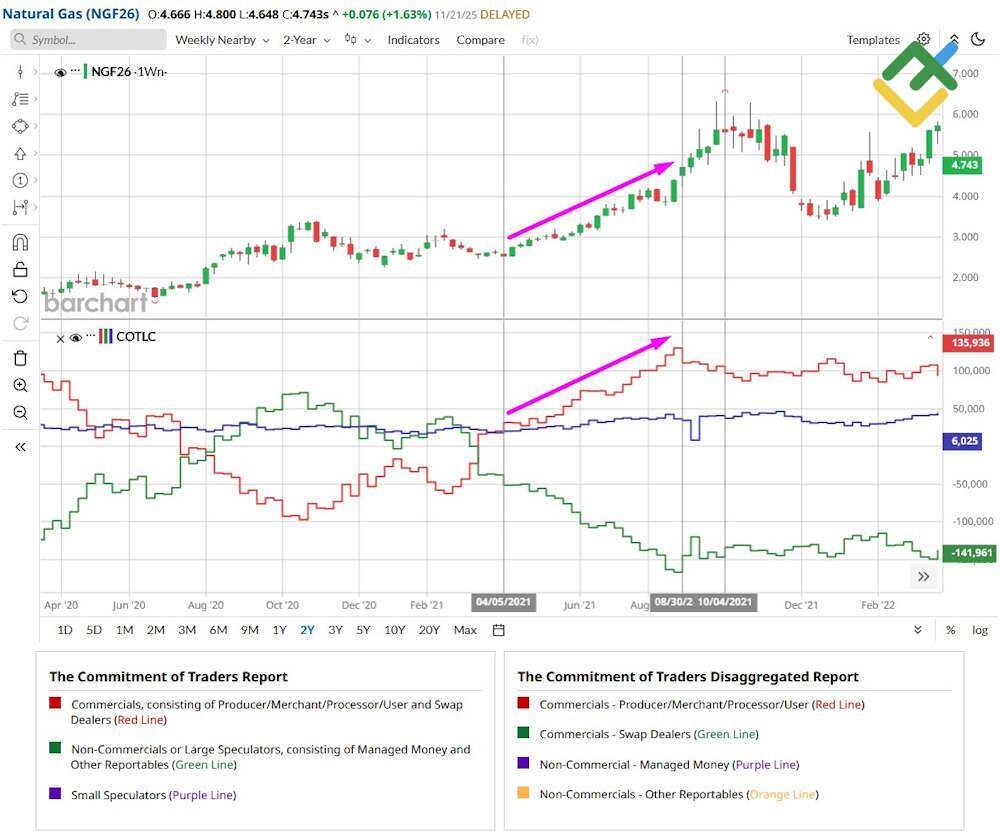Click the Symbol search field
The image size is (1000, 839).
(x=88, y=40)
